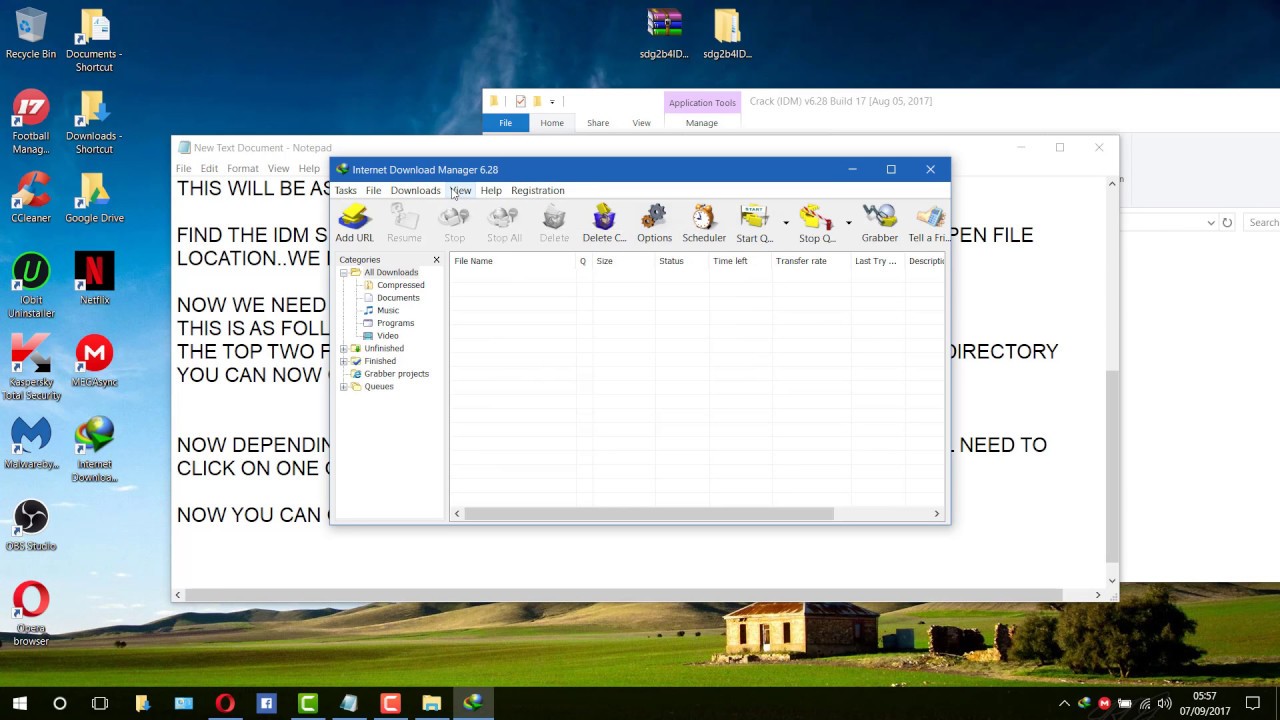
Task: Open Task View on taskbar
Action: pos(100,704)
